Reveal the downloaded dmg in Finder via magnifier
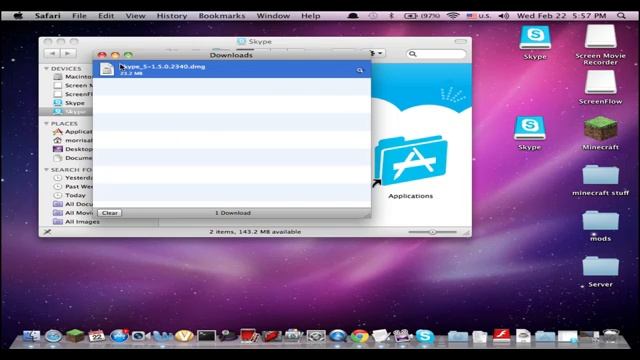This screenshot has height=360, width=640. tap(360, 70)
